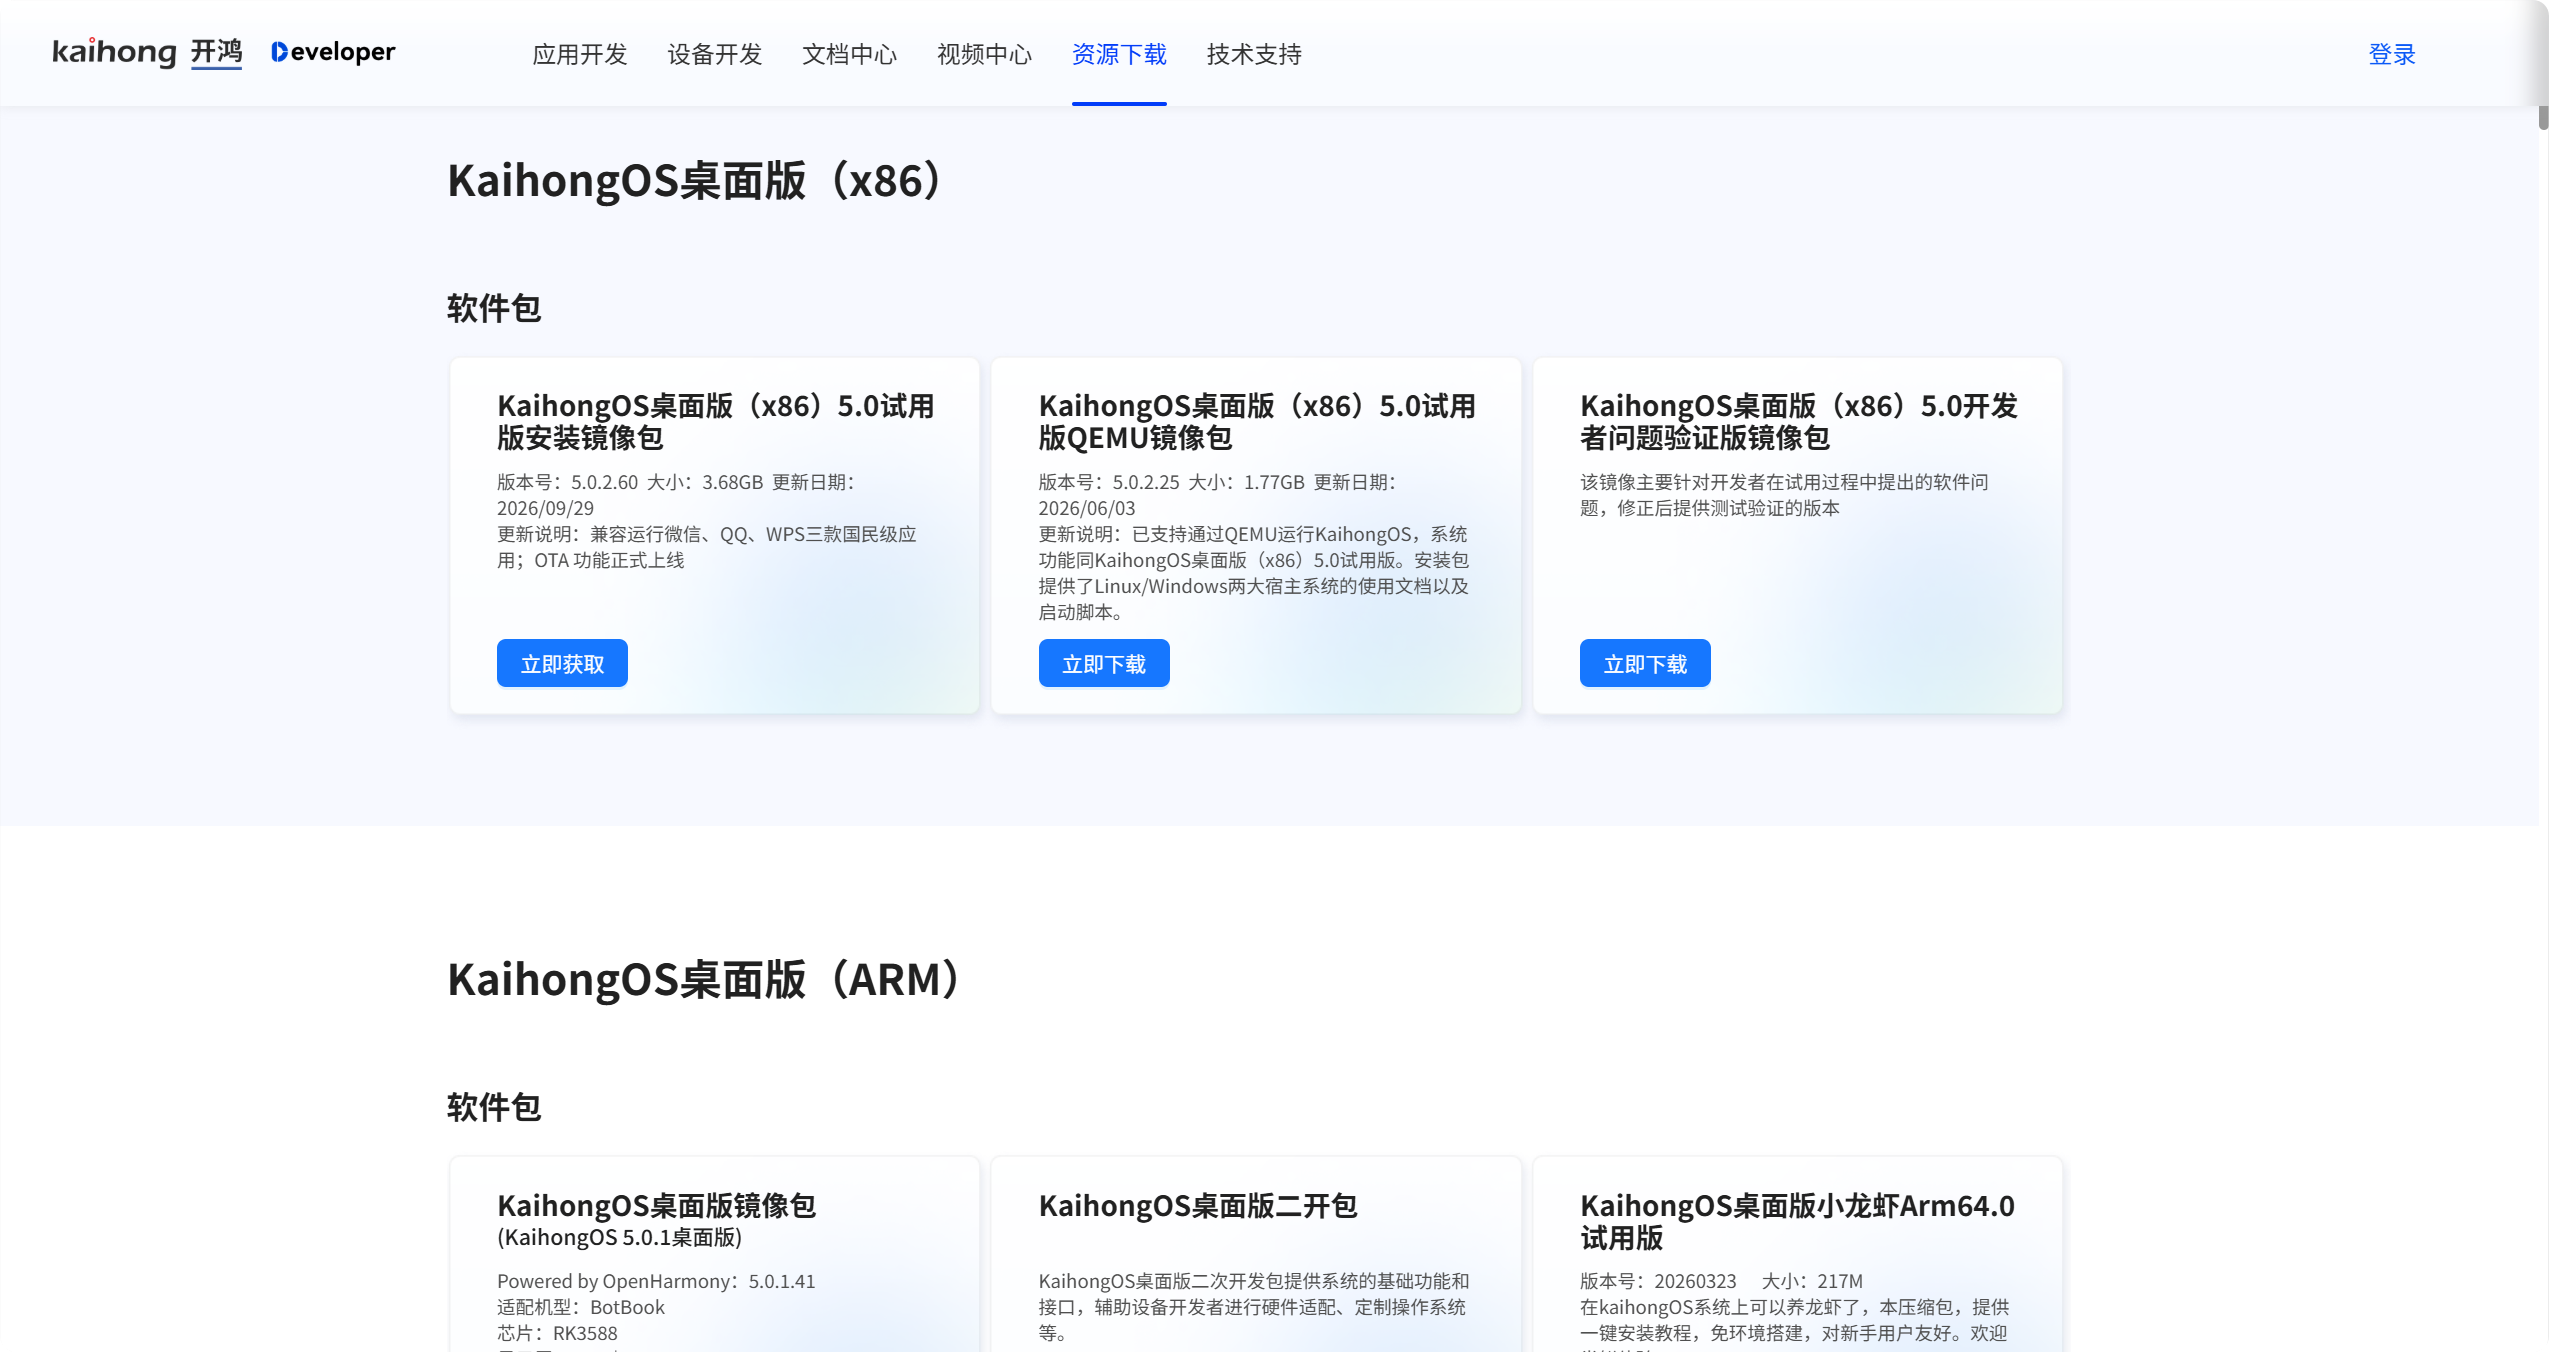Open the 5.0试用版QEMU镜像包 card title
This screenshot has height=1352, width=2549.
[1257, 422]
